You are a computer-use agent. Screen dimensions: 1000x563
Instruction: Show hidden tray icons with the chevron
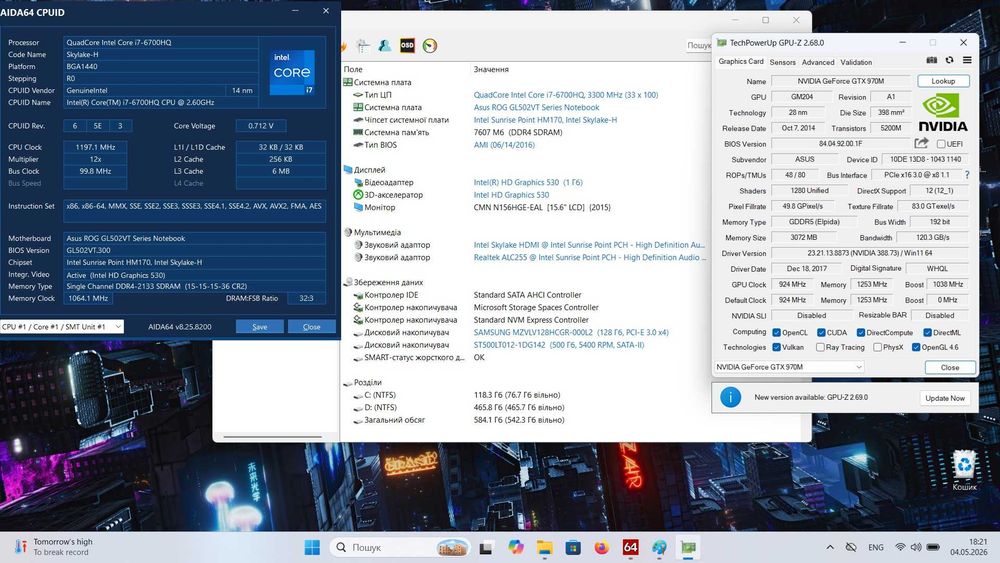pyautogui.click(x=830, y=547)
